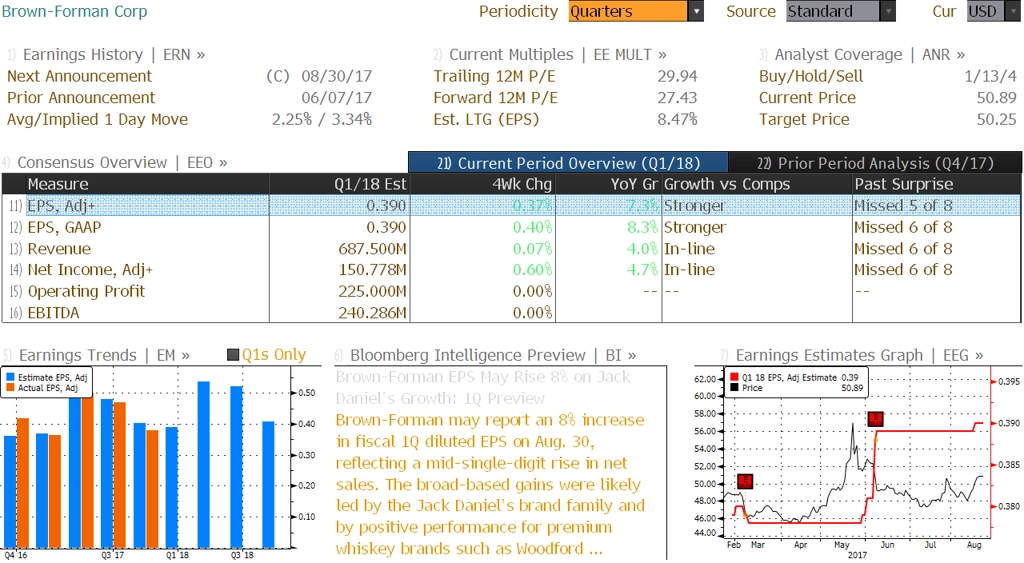Screen dimensions: 1024x563
Task: Toggle the Q1s Only checkbox
Action: click(233, 355)
